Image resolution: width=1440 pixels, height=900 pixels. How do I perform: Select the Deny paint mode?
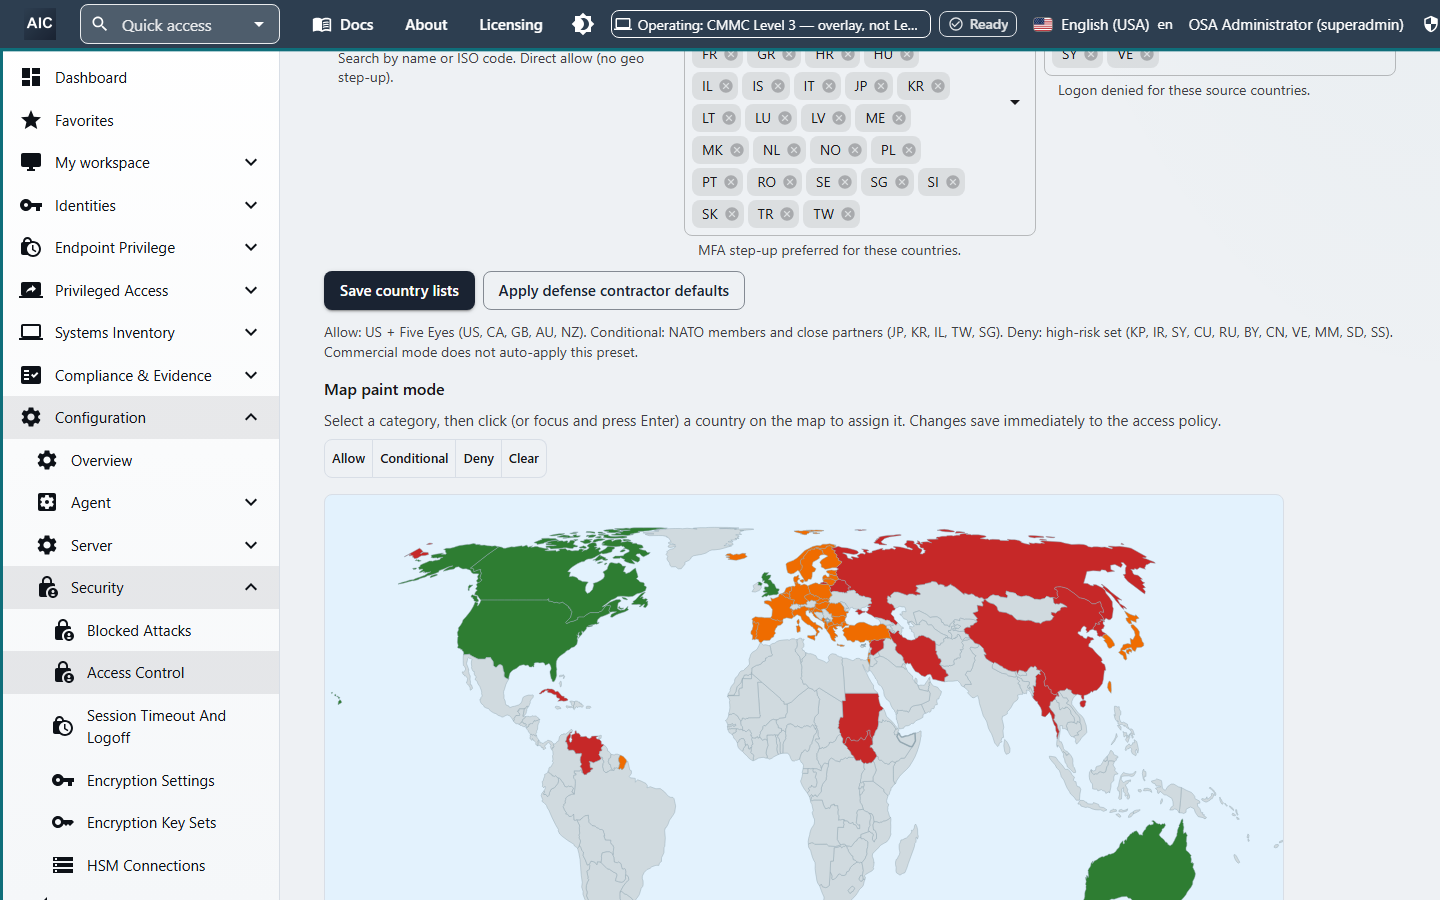479,458
